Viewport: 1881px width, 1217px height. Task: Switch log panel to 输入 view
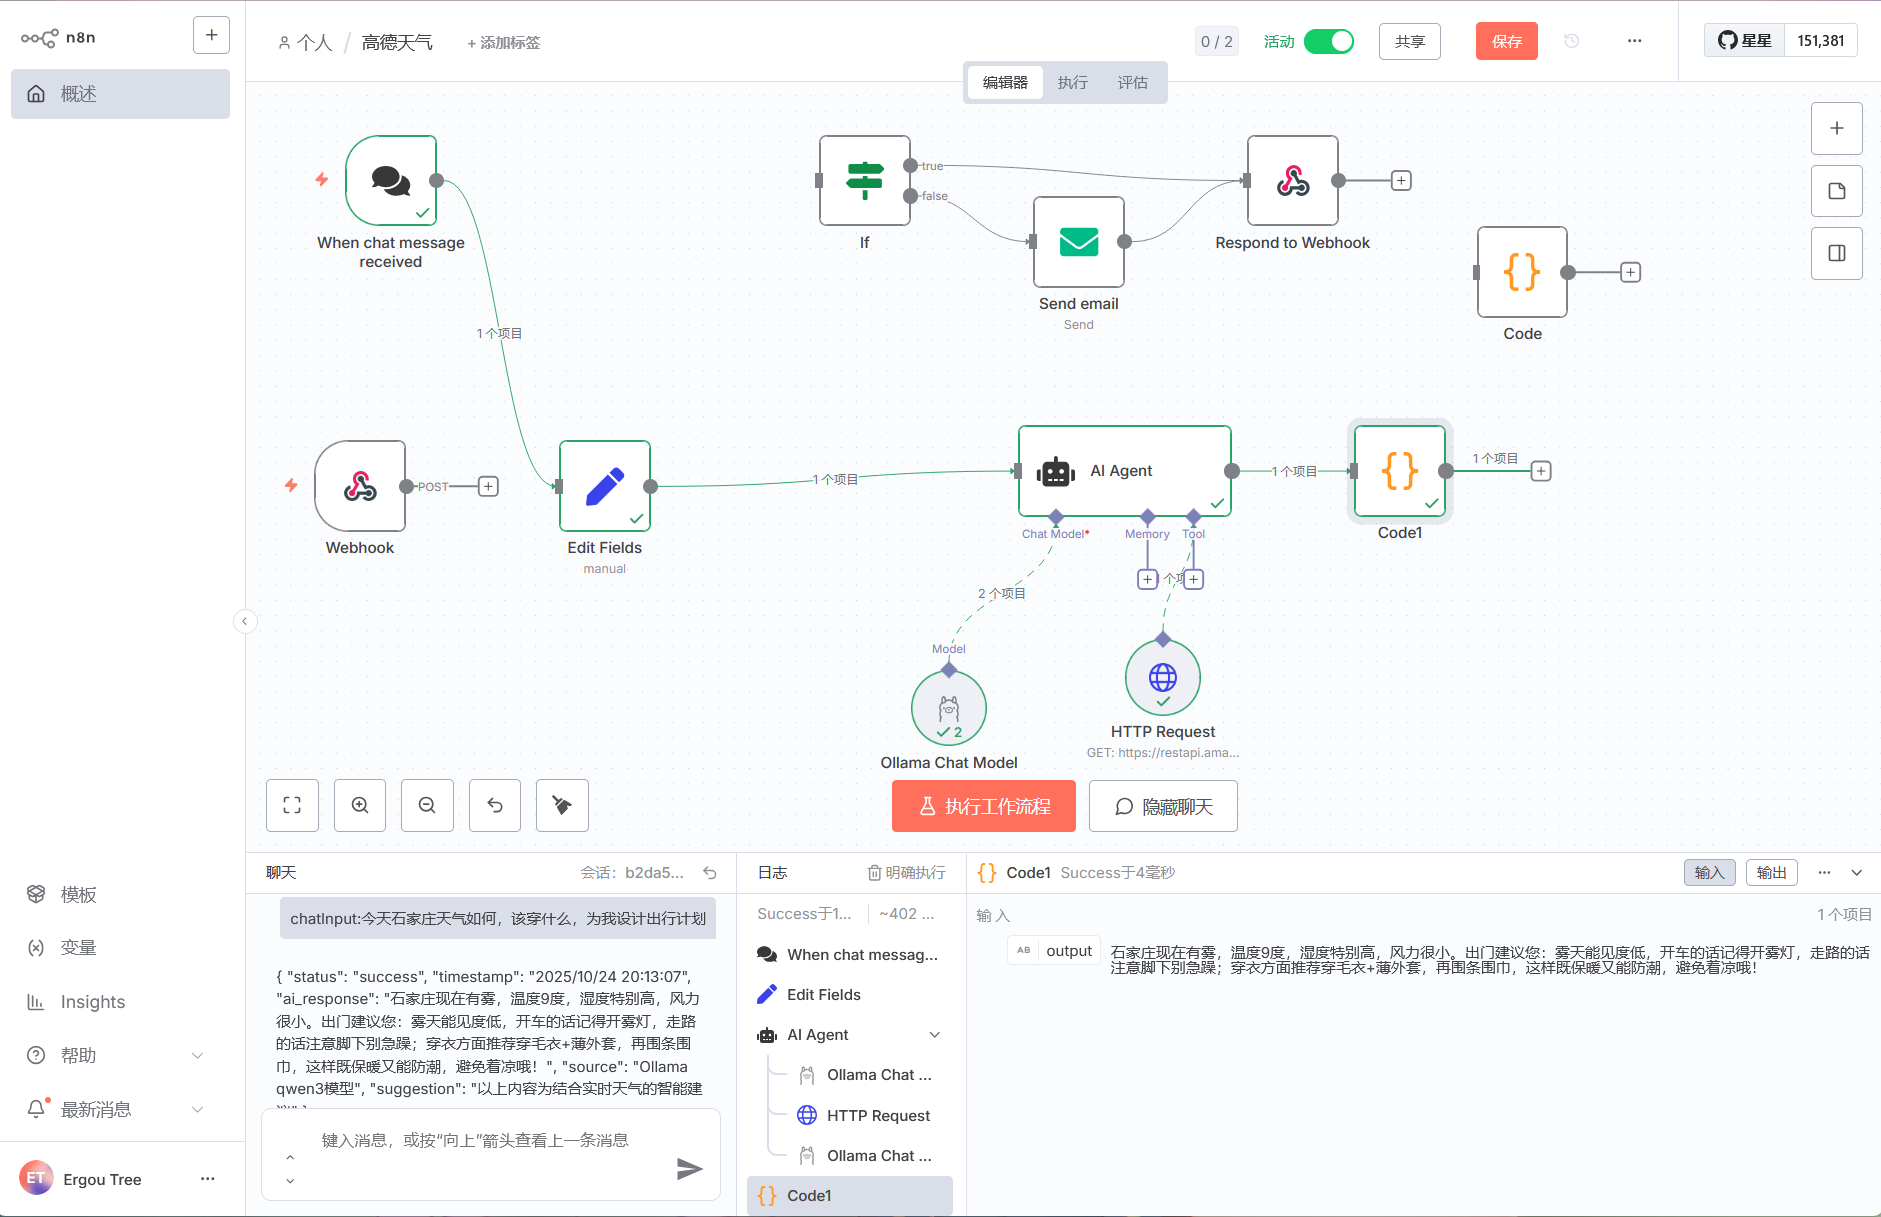pos(1709,872)
